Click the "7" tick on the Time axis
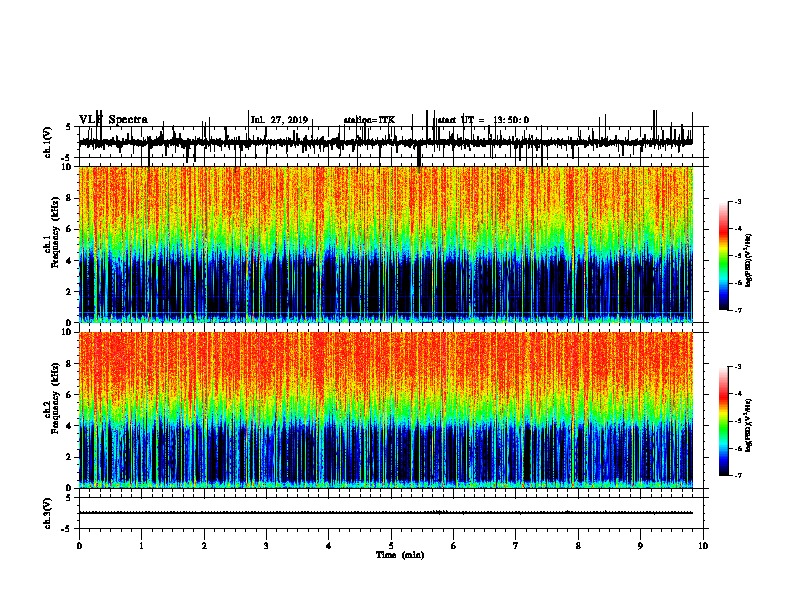 (516, 546)
